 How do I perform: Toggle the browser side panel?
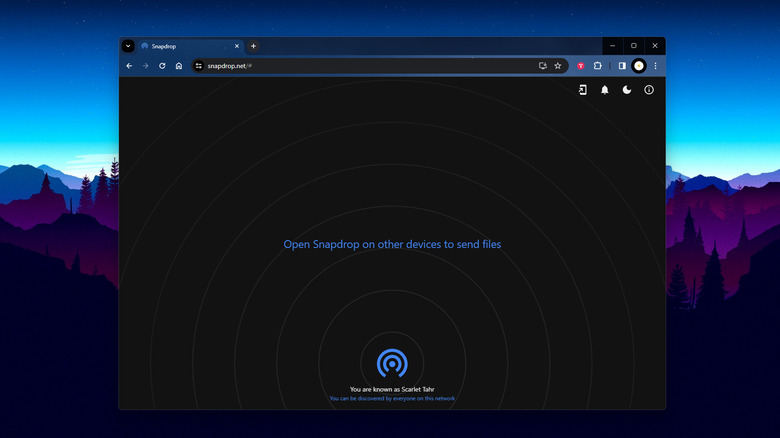tap(622, 66)
